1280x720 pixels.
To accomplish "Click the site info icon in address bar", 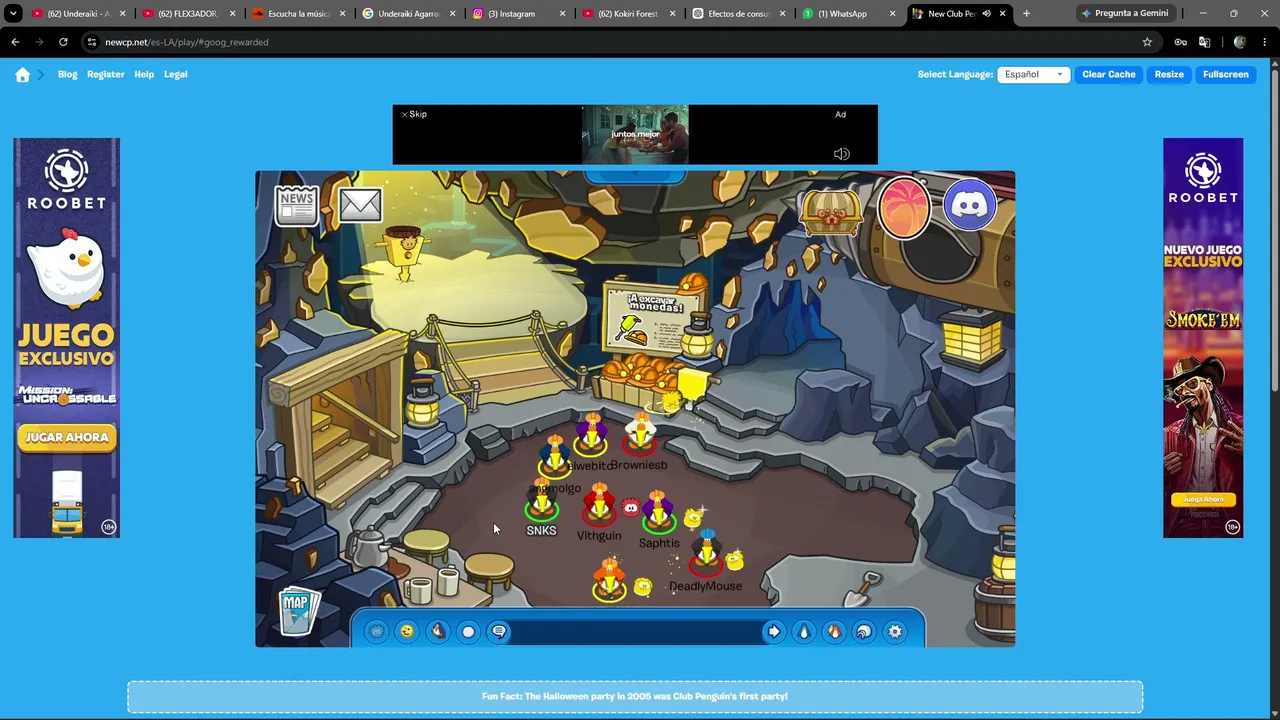I will tap(92, 42).
